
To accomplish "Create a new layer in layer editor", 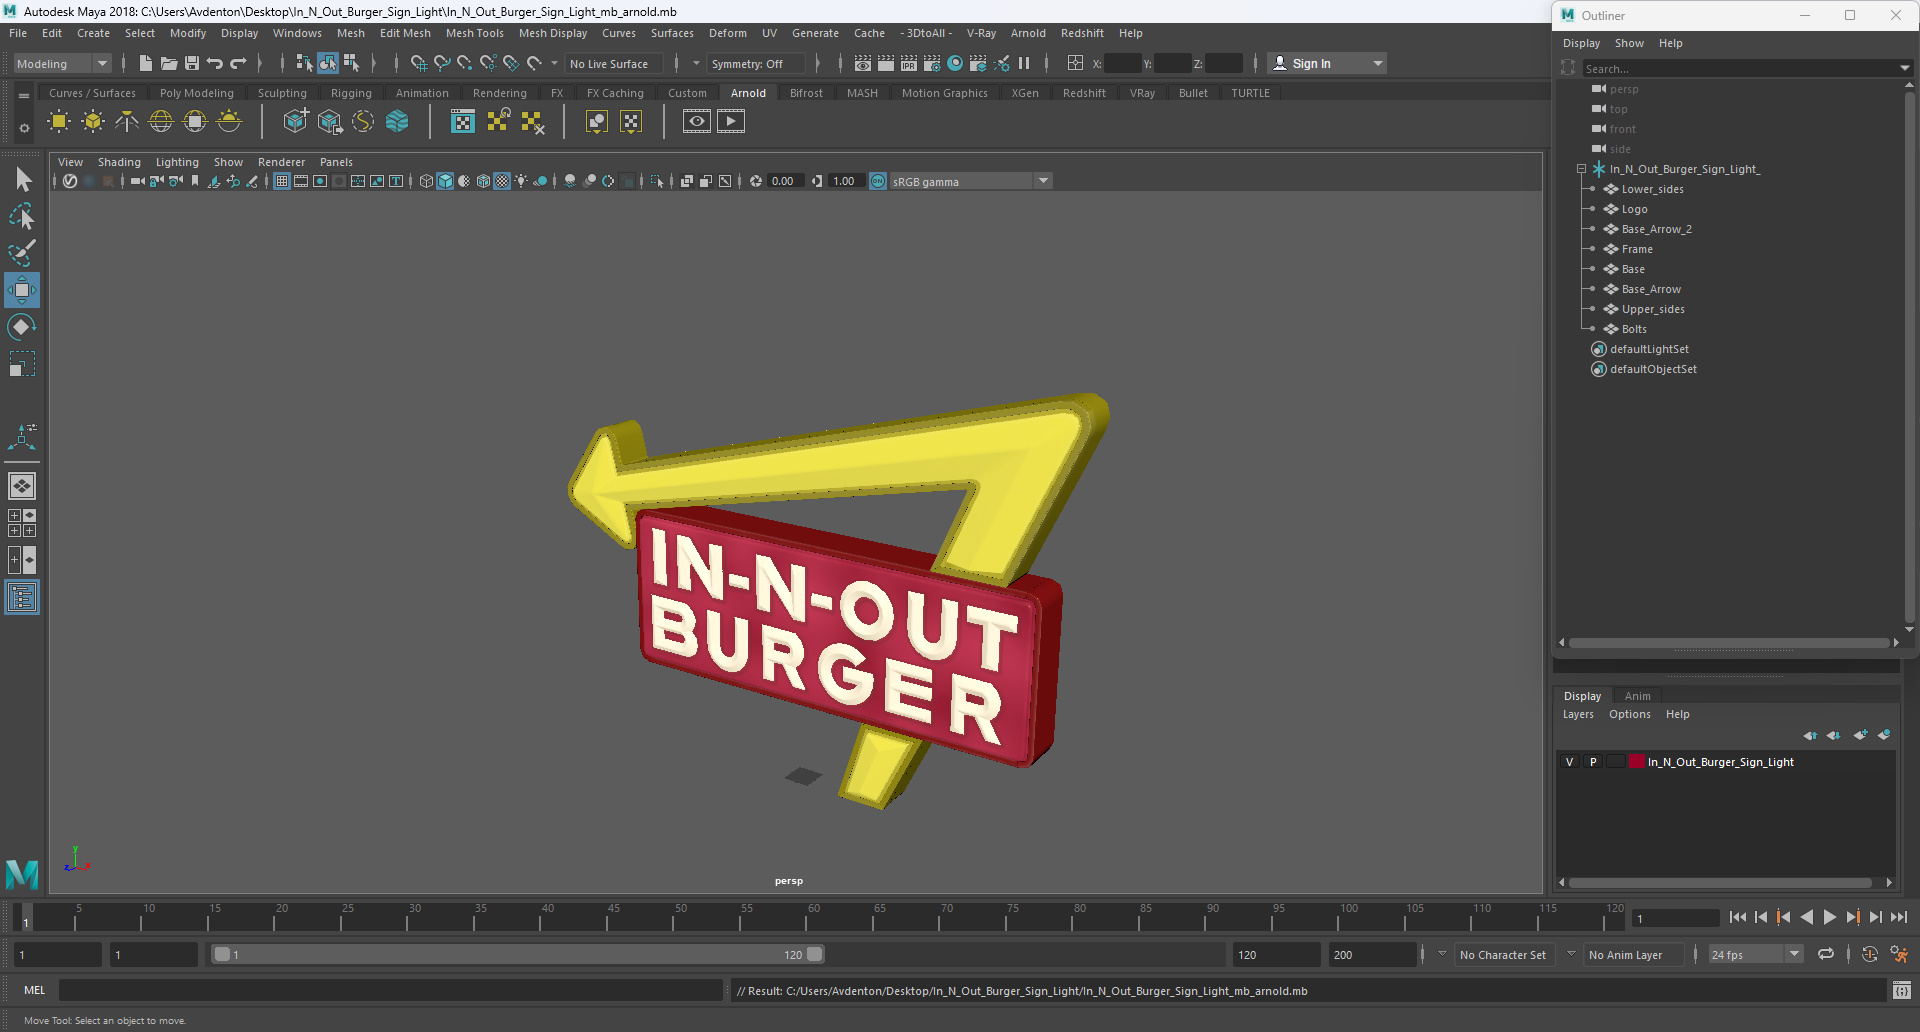I will click(x=1860, y=735).
